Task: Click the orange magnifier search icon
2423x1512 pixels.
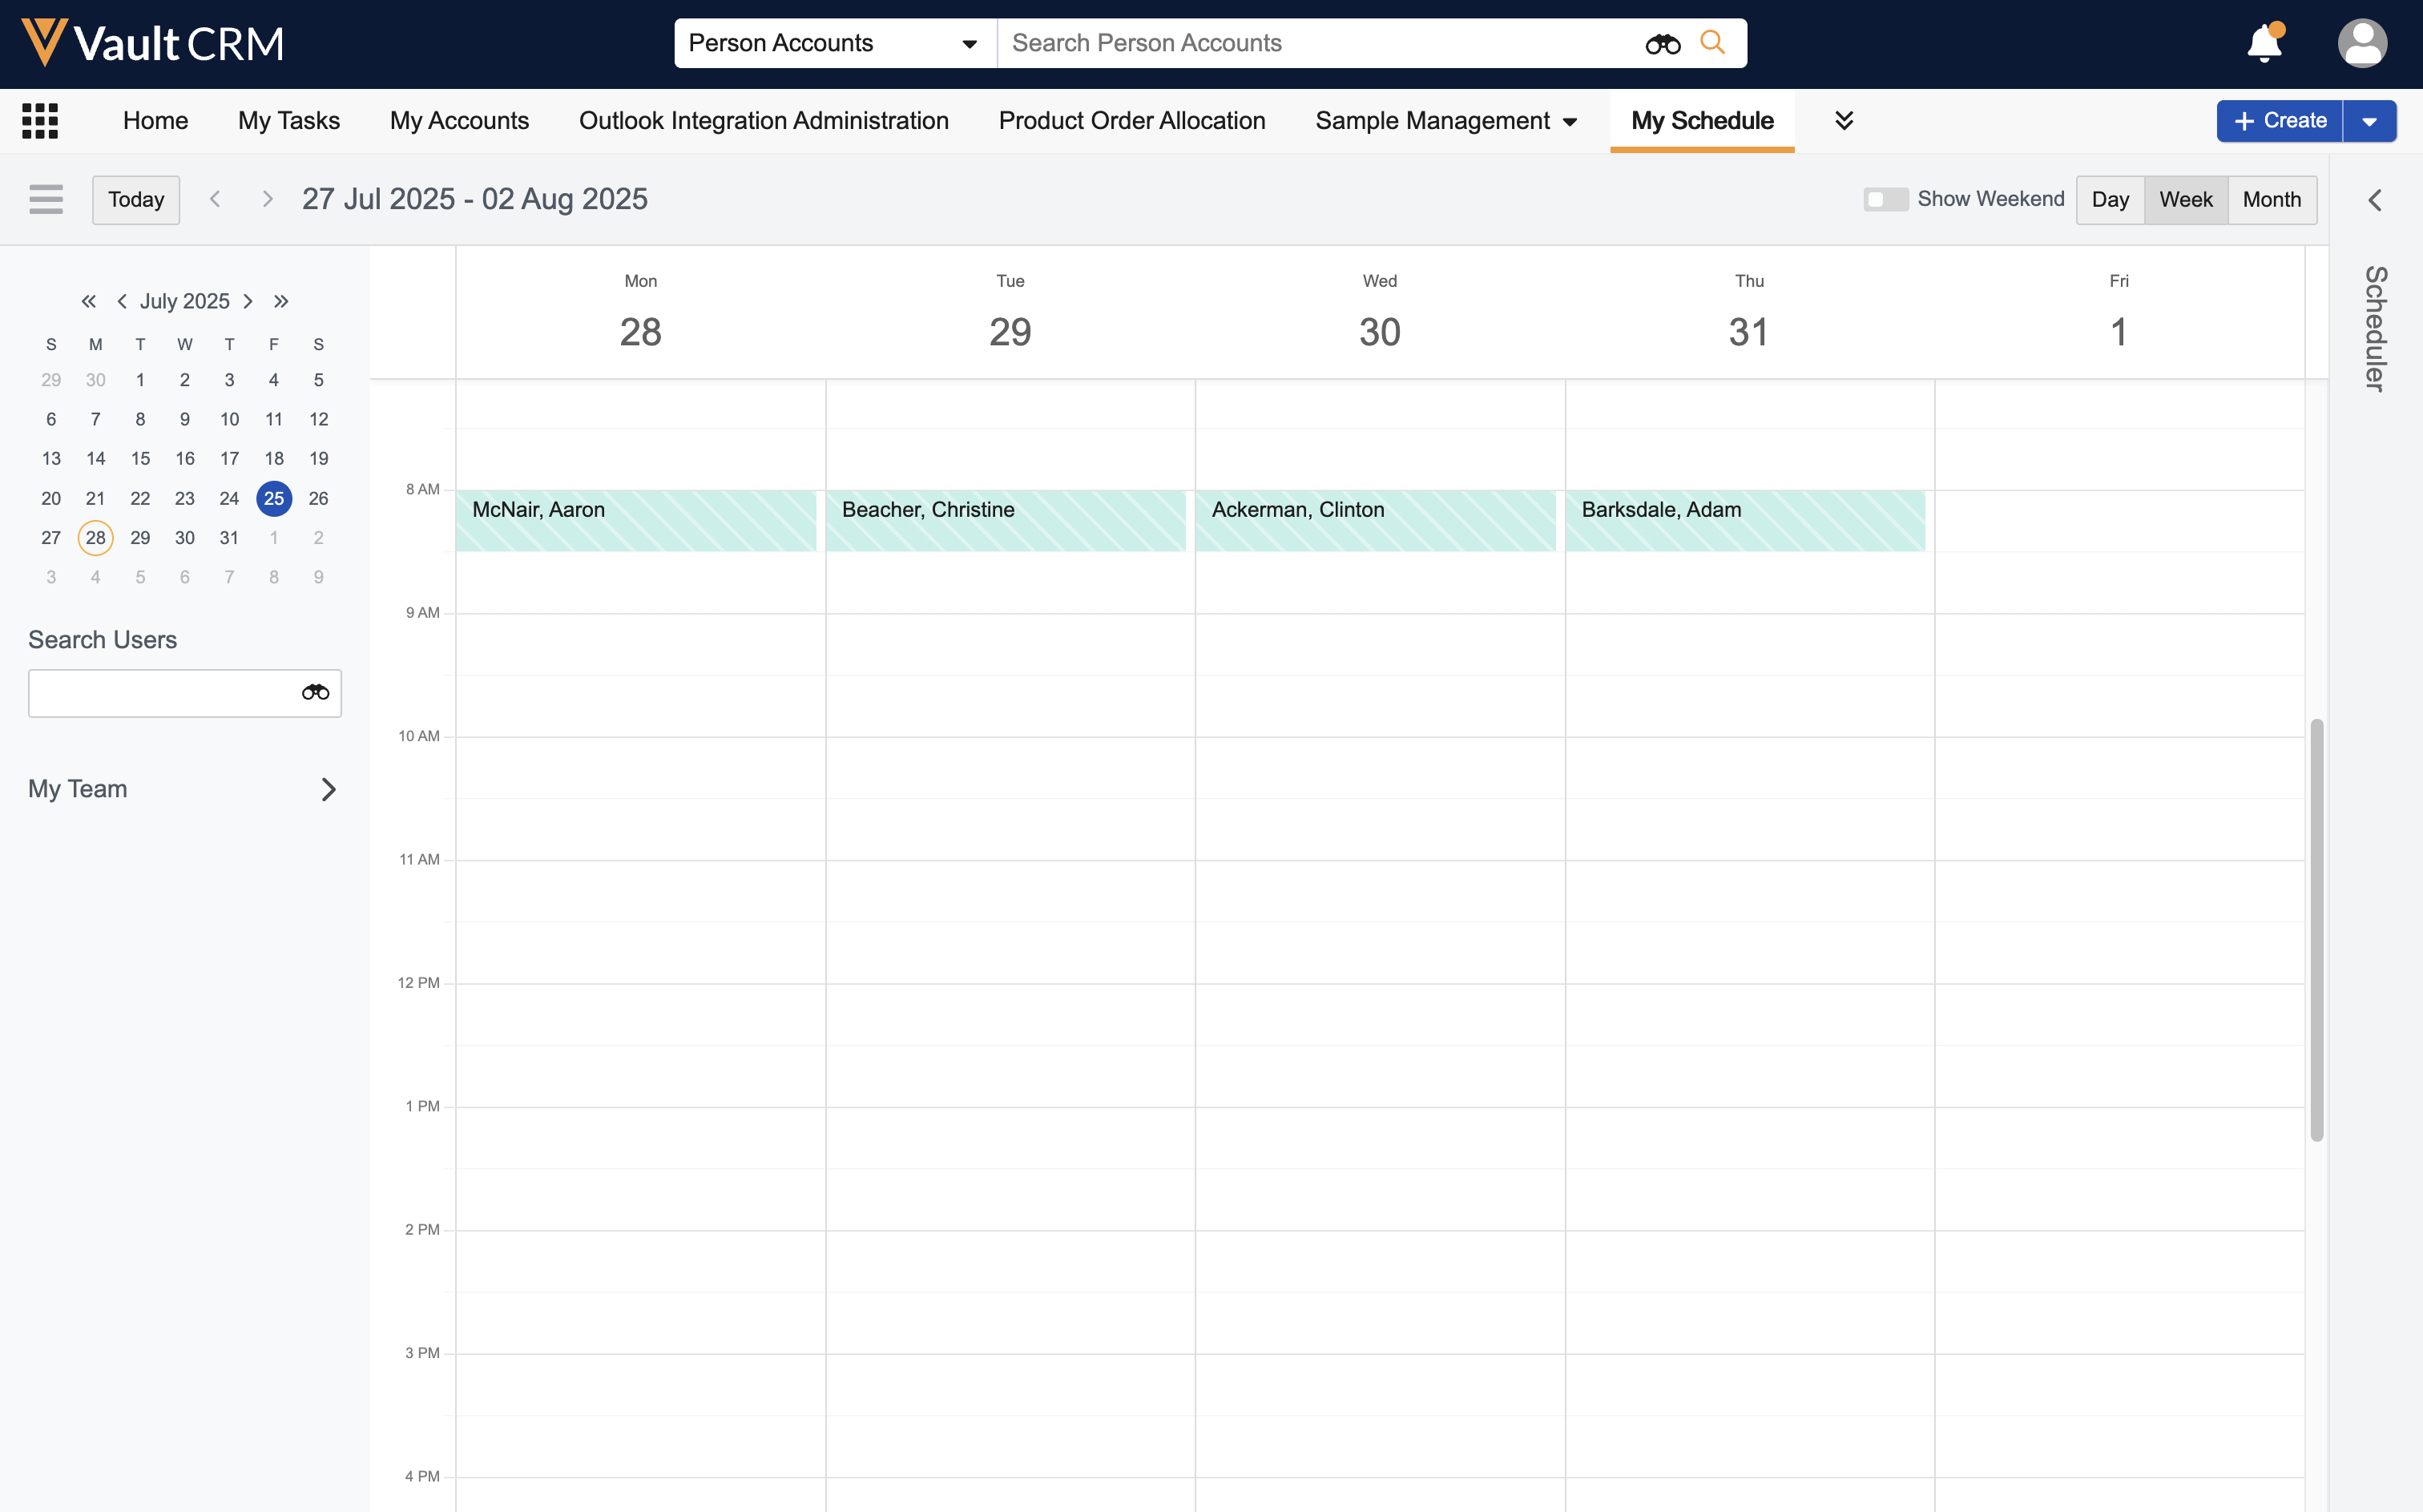Action: point(1712,43)
